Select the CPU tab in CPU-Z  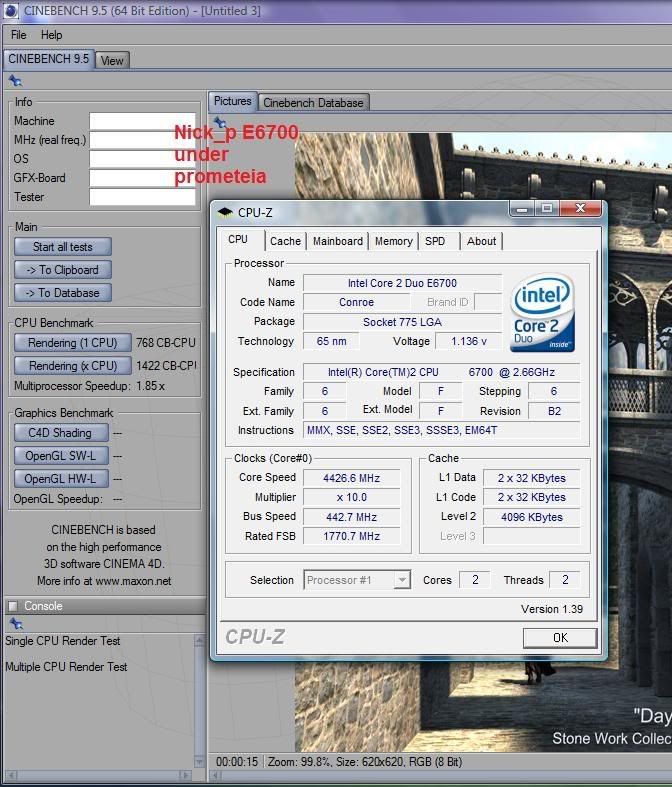pos(238,239)
